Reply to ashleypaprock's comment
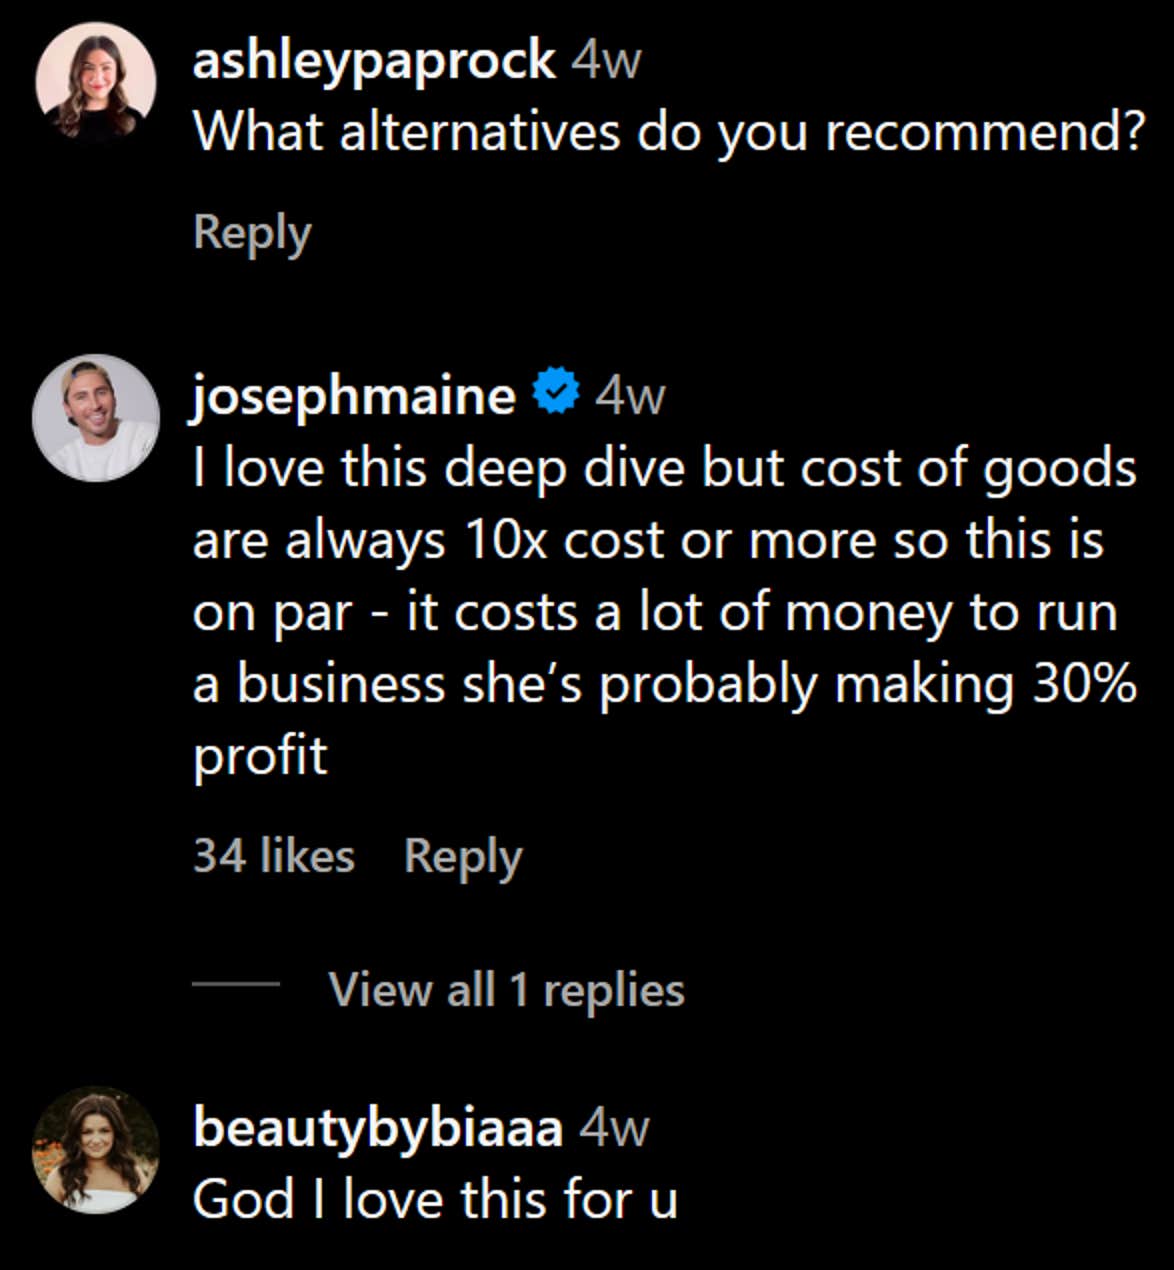Screen dimensions: 1174x1270 coord(253,233)
